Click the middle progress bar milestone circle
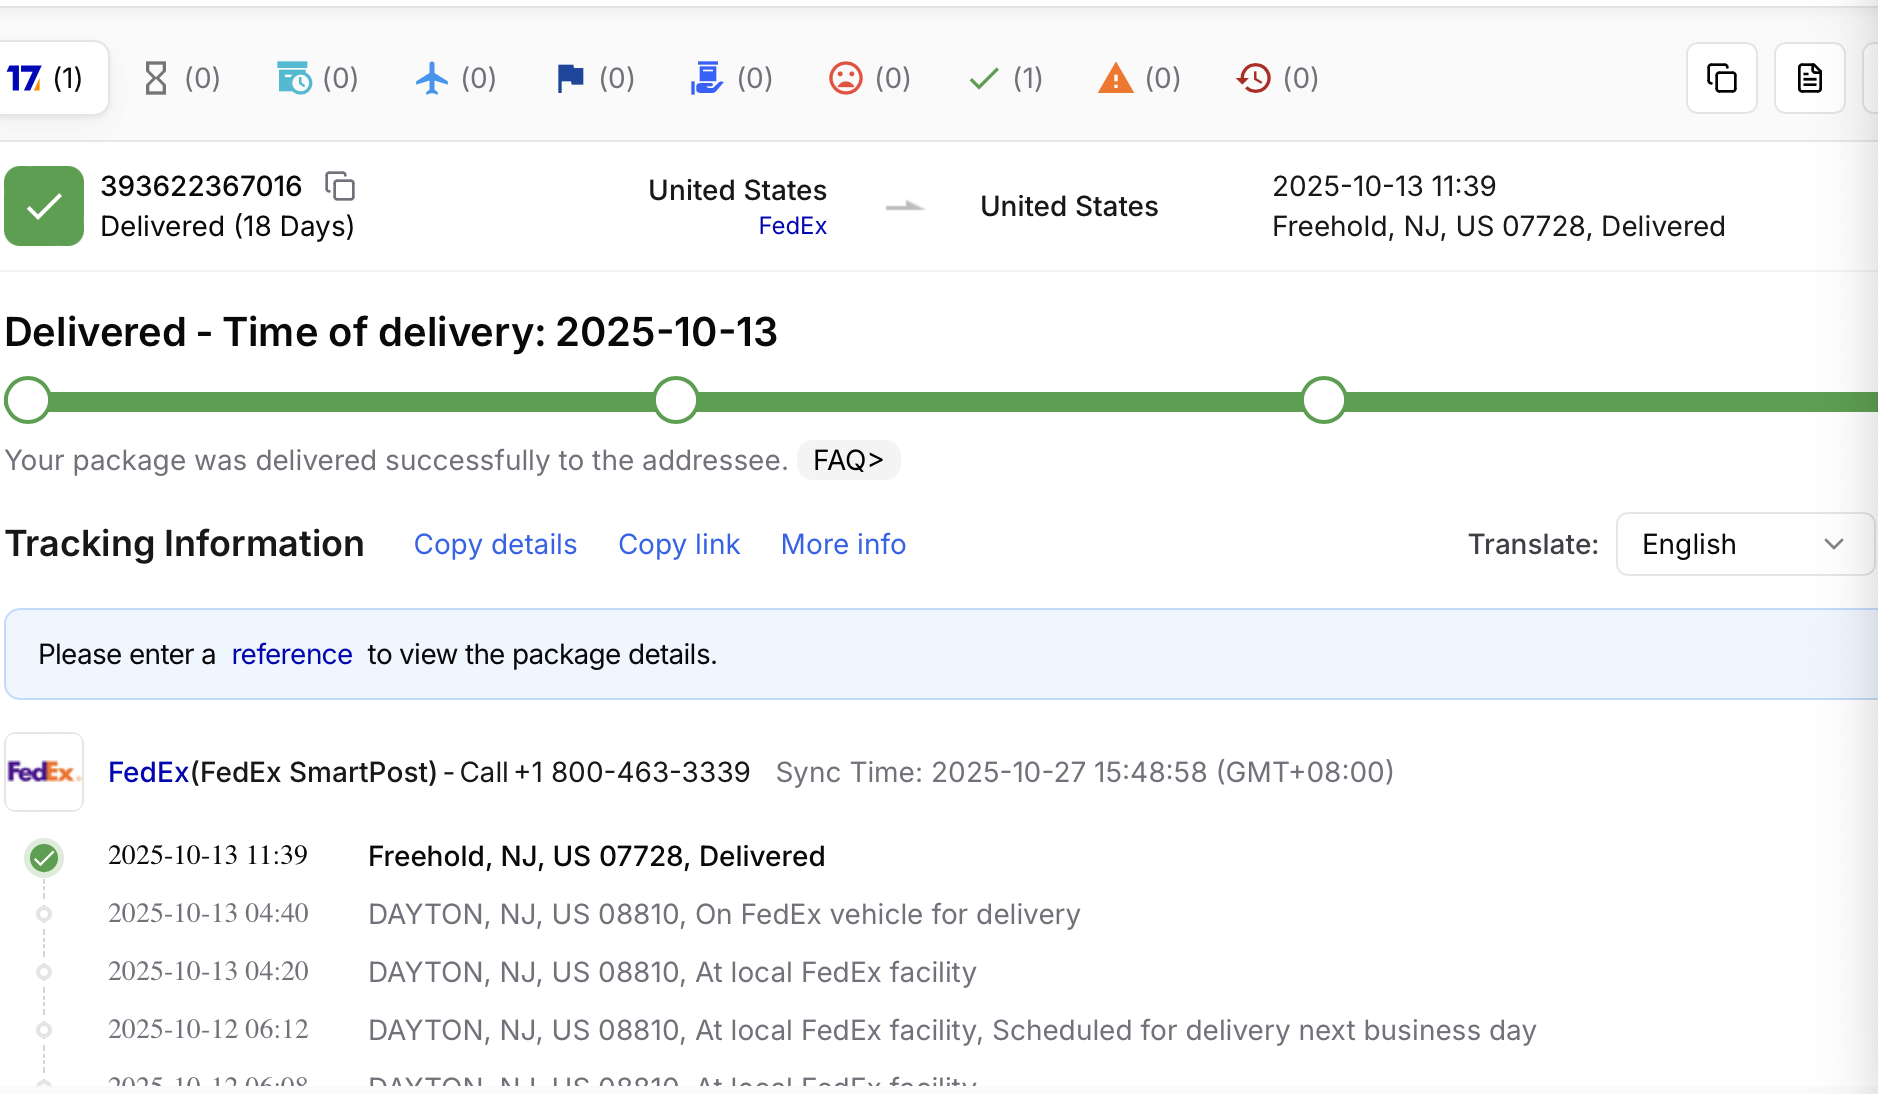Viewport: 1878px width, 1094px height. (676, 400)
